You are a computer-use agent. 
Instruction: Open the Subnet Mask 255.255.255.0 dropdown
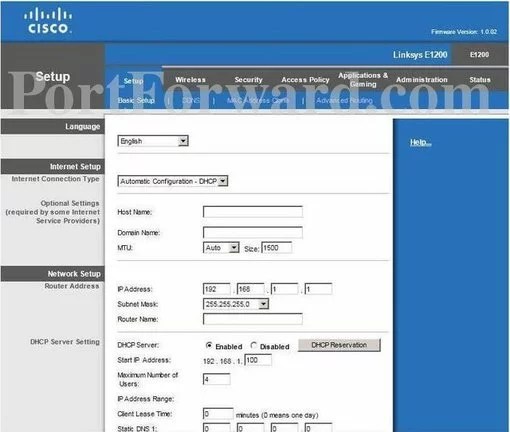(x=236, y=304)
